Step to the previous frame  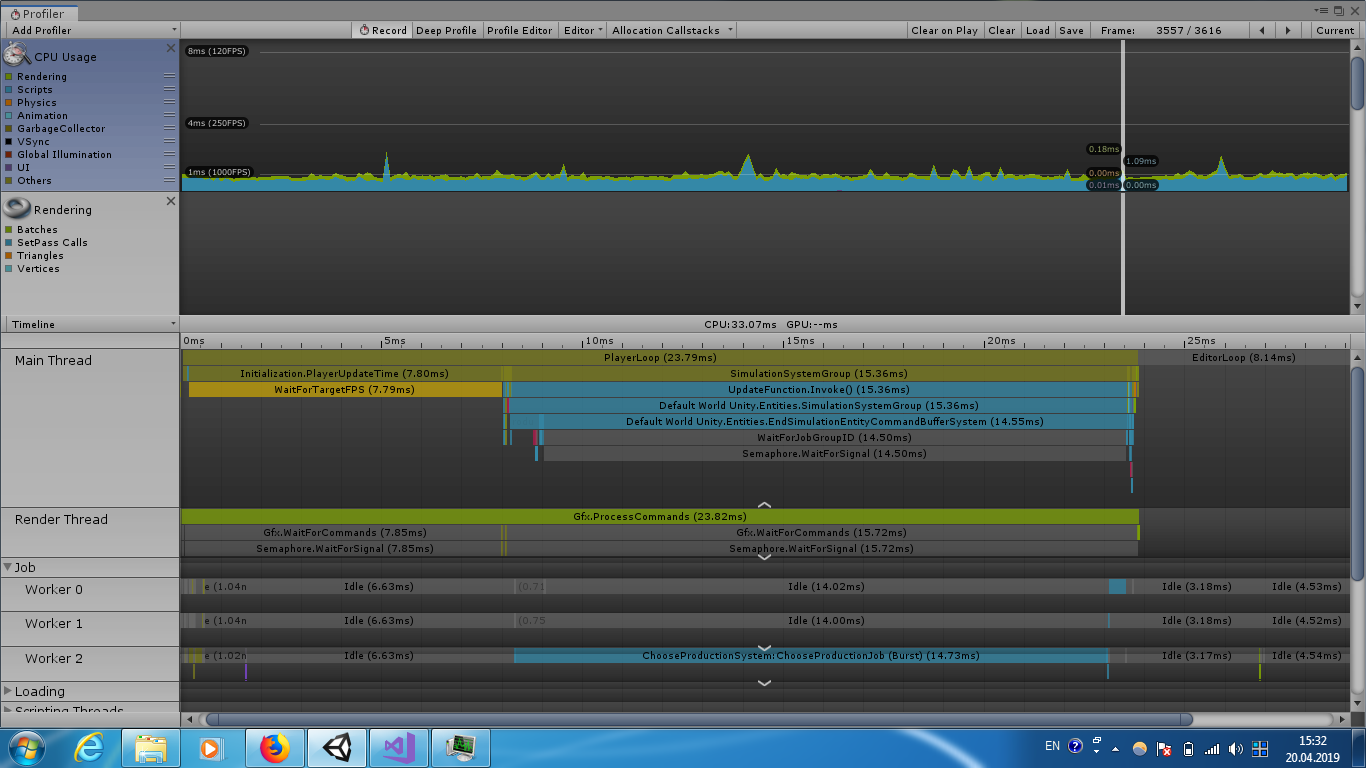tap(1262, 30)
